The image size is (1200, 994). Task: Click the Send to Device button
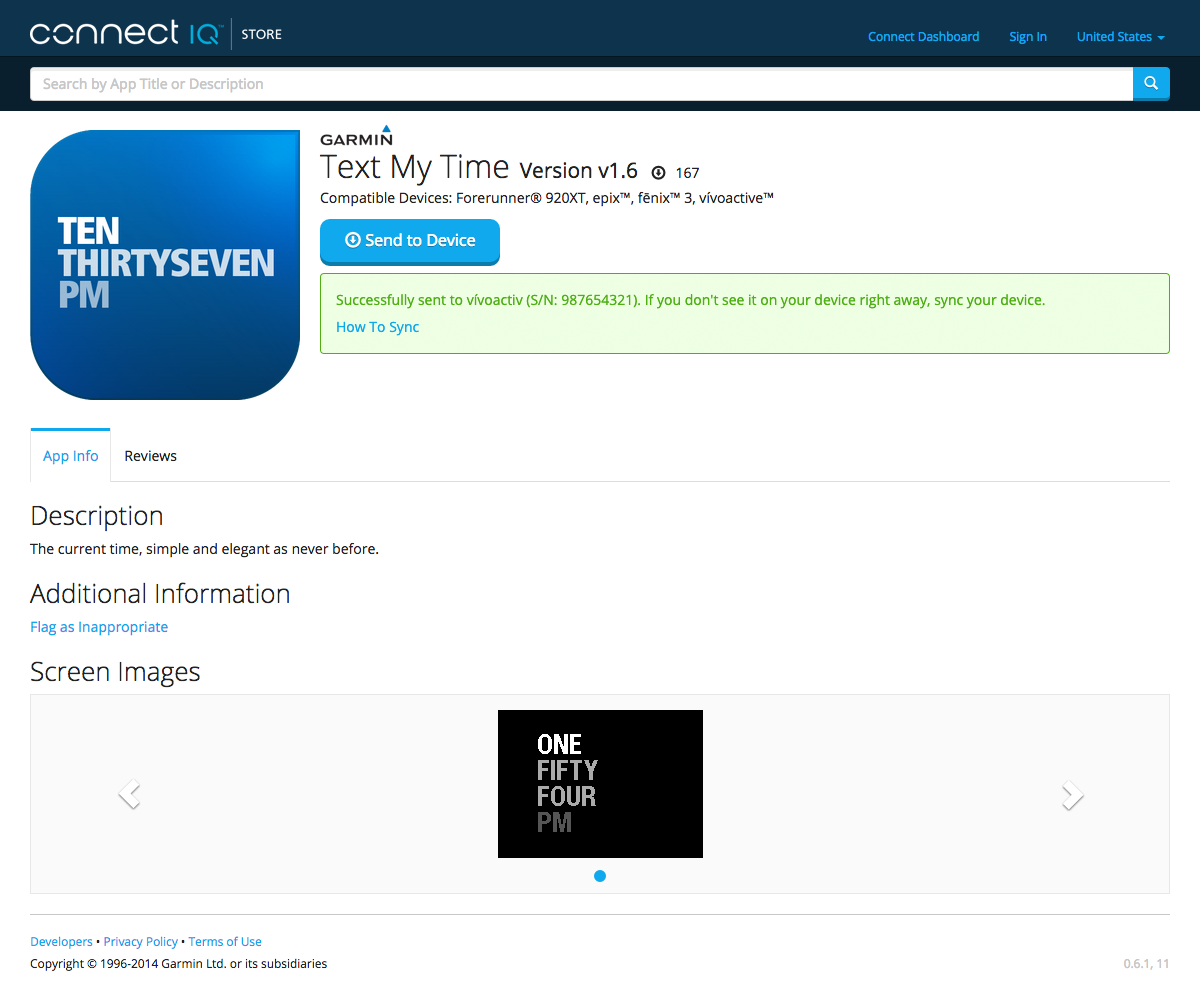410,241
